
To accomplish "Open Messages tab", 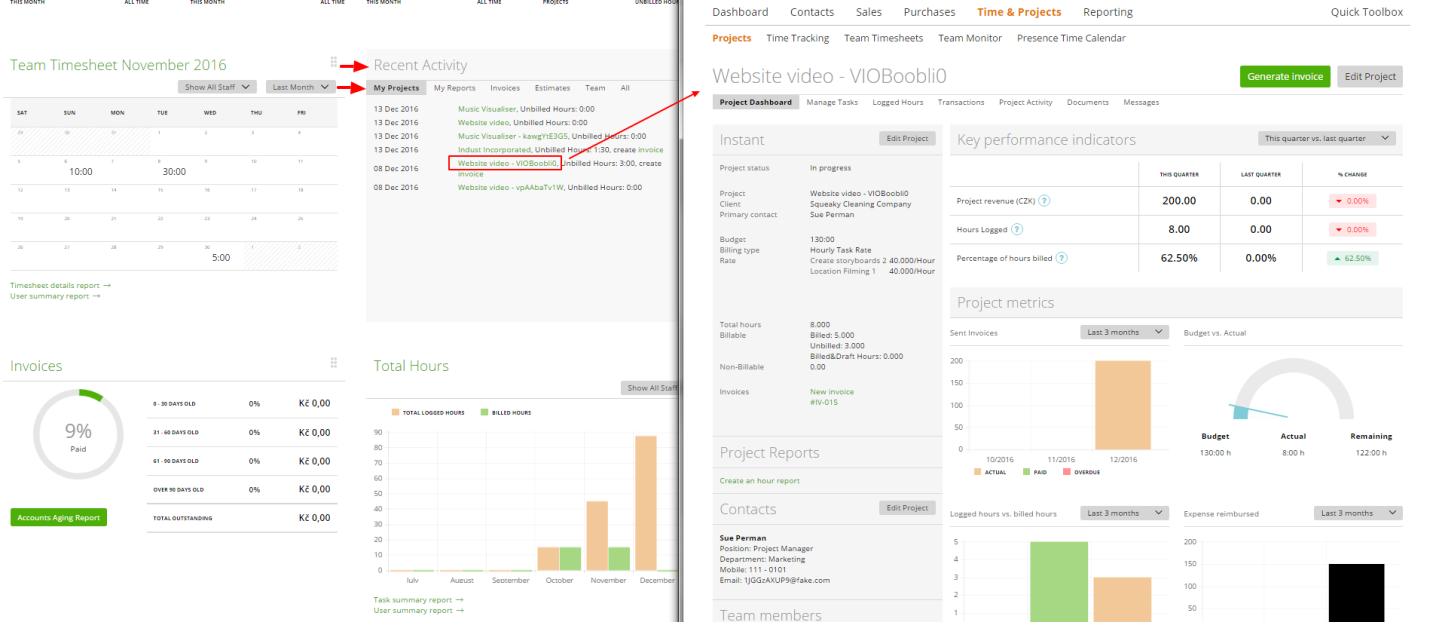I will coord(1141,102).
